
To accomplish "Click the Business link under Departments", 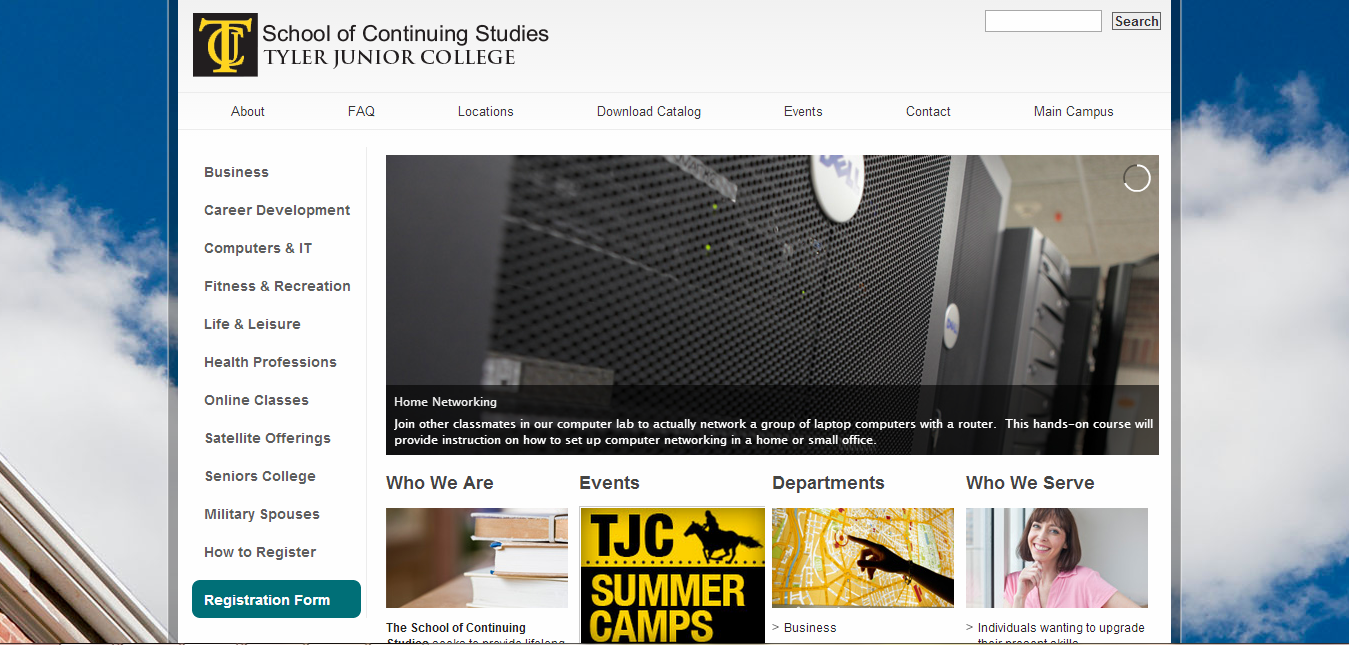I will point(809,628).
